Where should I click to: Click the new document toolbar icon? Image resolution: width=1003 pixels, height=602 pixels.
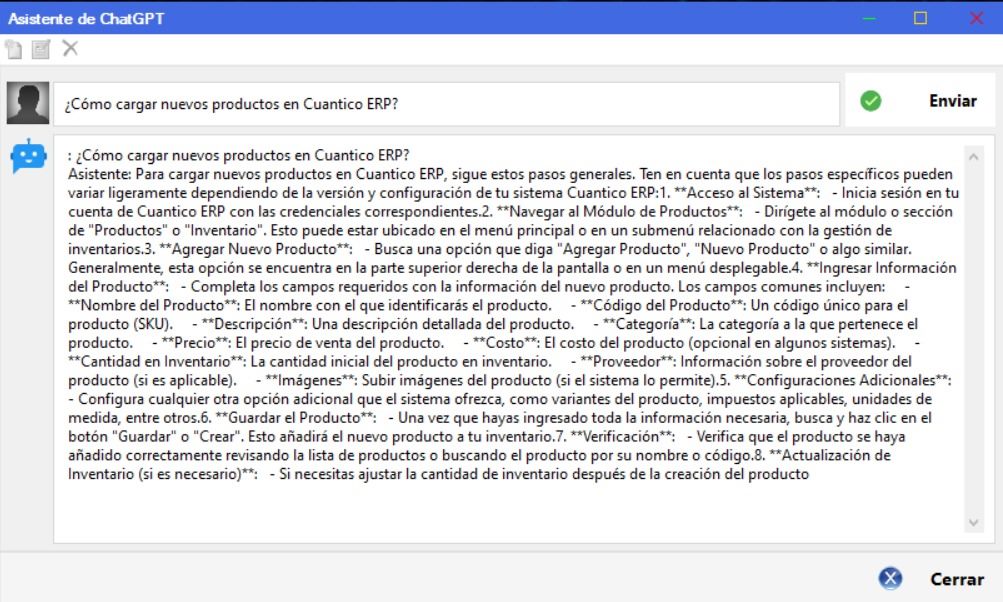[x=13, y=49]
